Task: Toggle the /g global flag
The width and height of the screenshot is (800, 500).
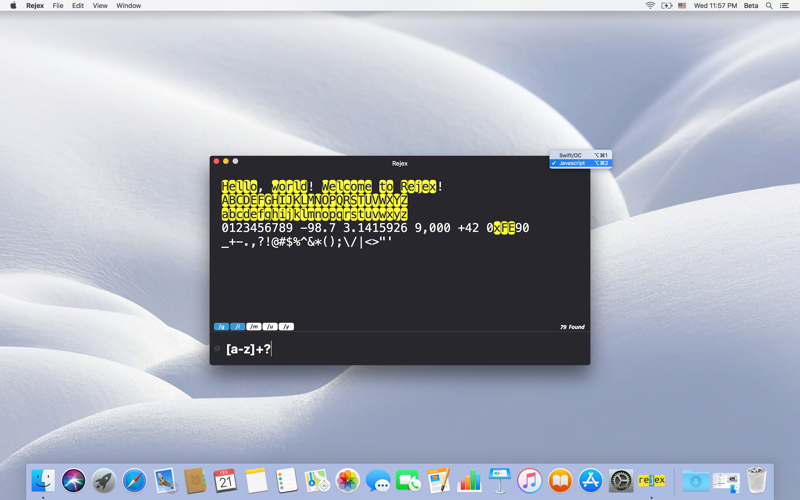Action: tap(221, 327)
